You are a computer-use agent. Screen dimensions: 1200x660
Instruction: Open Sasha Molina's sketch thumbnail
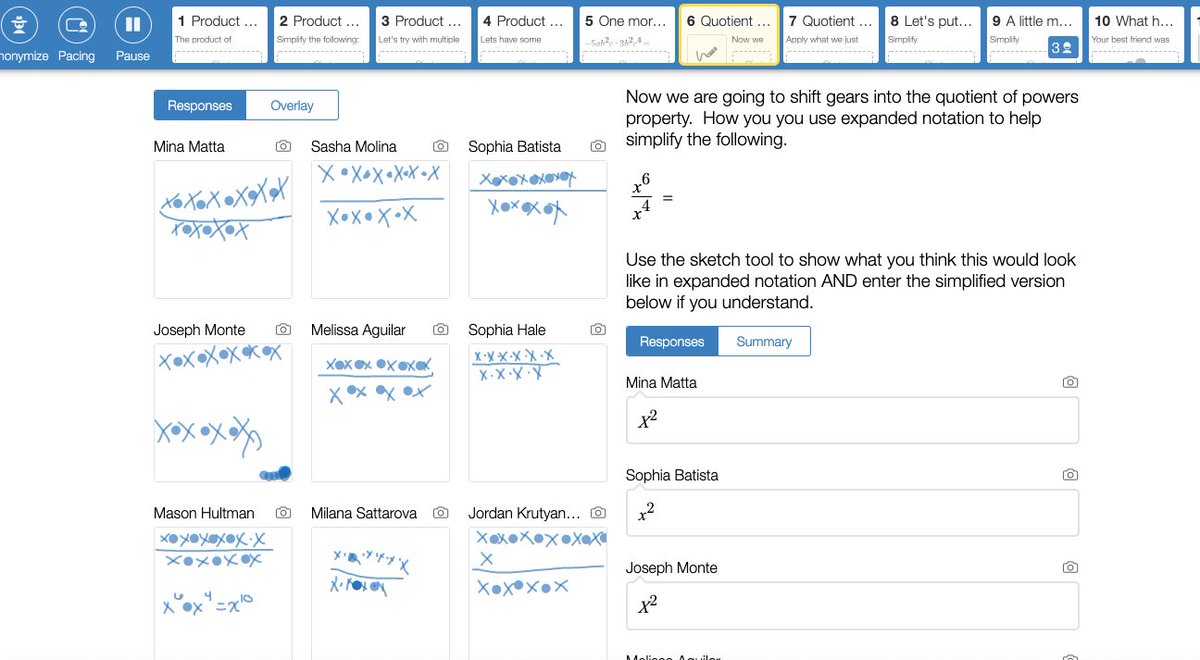(x=380, y=229)
